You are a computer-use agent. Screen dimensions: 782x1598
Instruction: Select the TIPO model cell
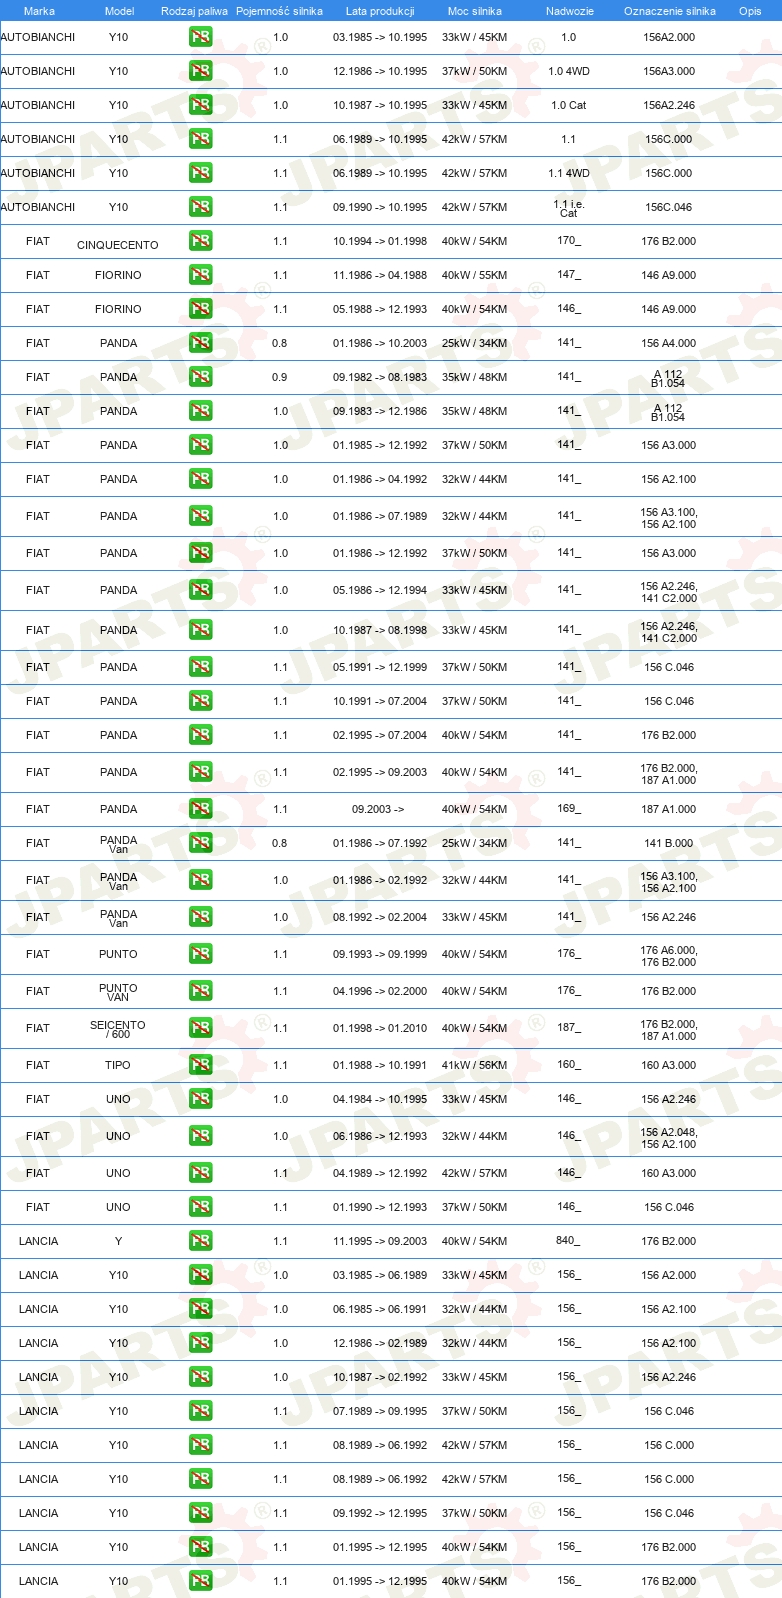118,1065
